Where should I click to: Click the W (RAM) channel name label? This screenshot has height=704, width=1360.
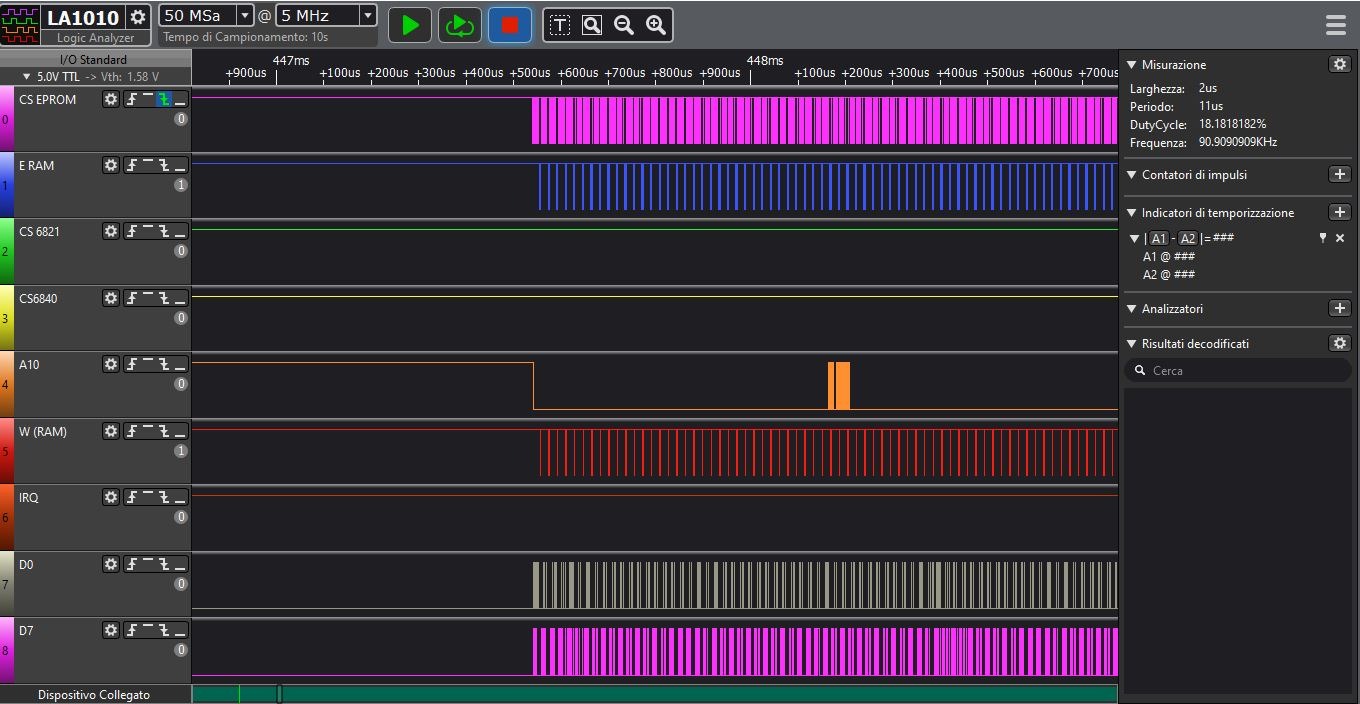pos(43,431)
